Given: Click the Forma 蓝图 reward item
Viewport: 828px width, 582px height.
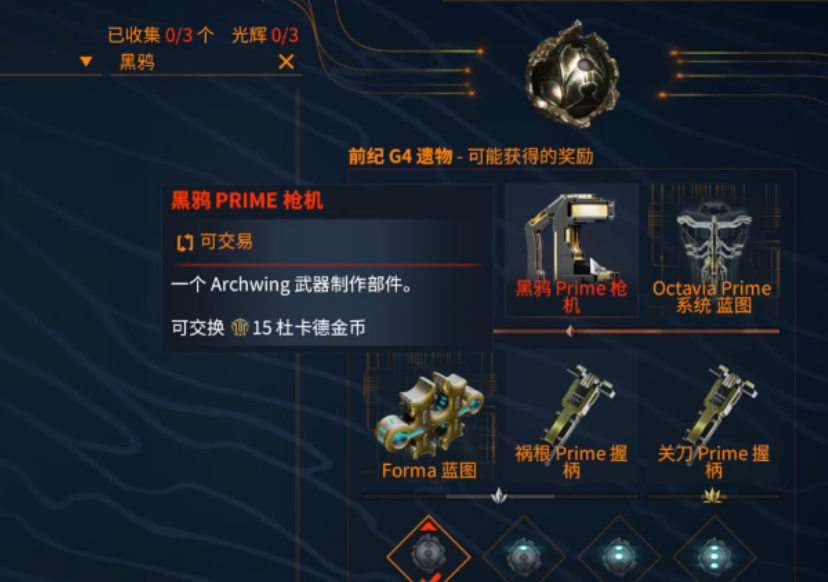Looking at the screenshot, I should 429,417.
